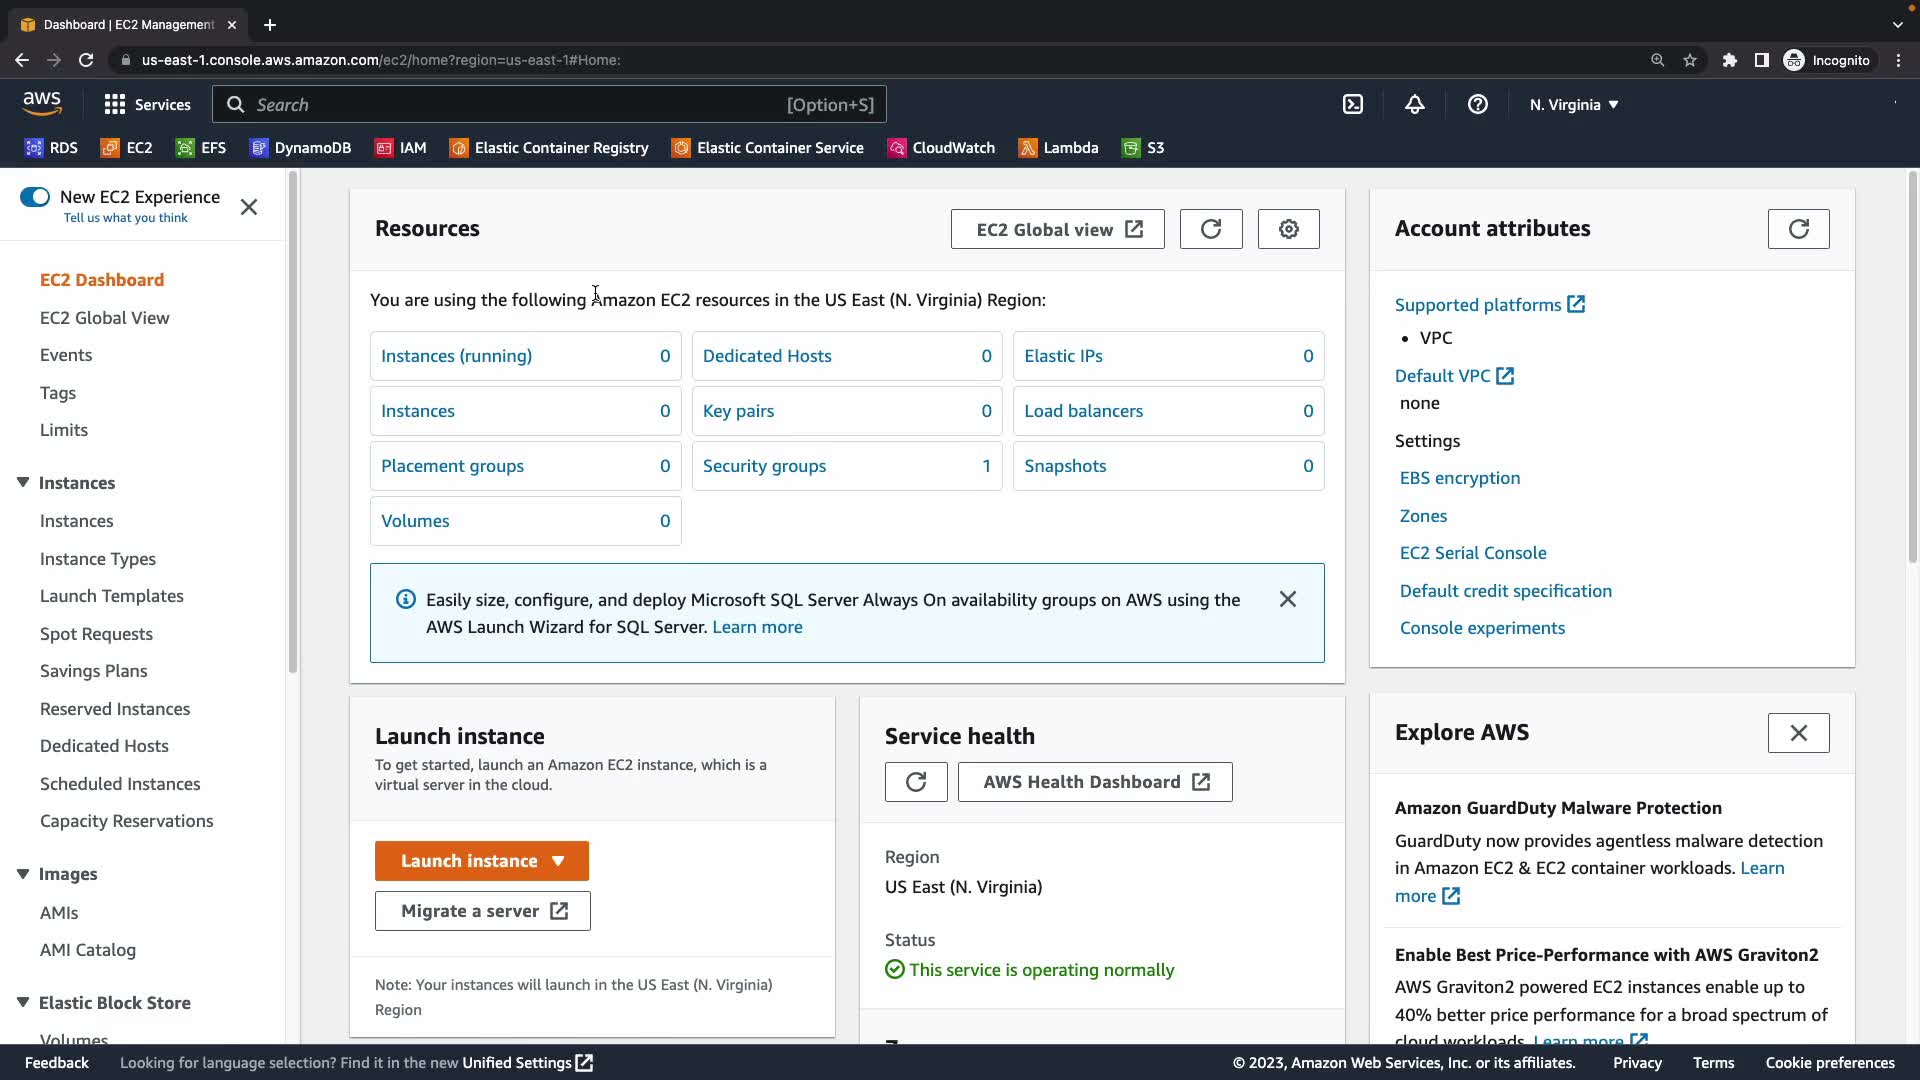Open the N. Virginia region dropdown
Screen dimensions: 1920x1080
point(1573,104)
